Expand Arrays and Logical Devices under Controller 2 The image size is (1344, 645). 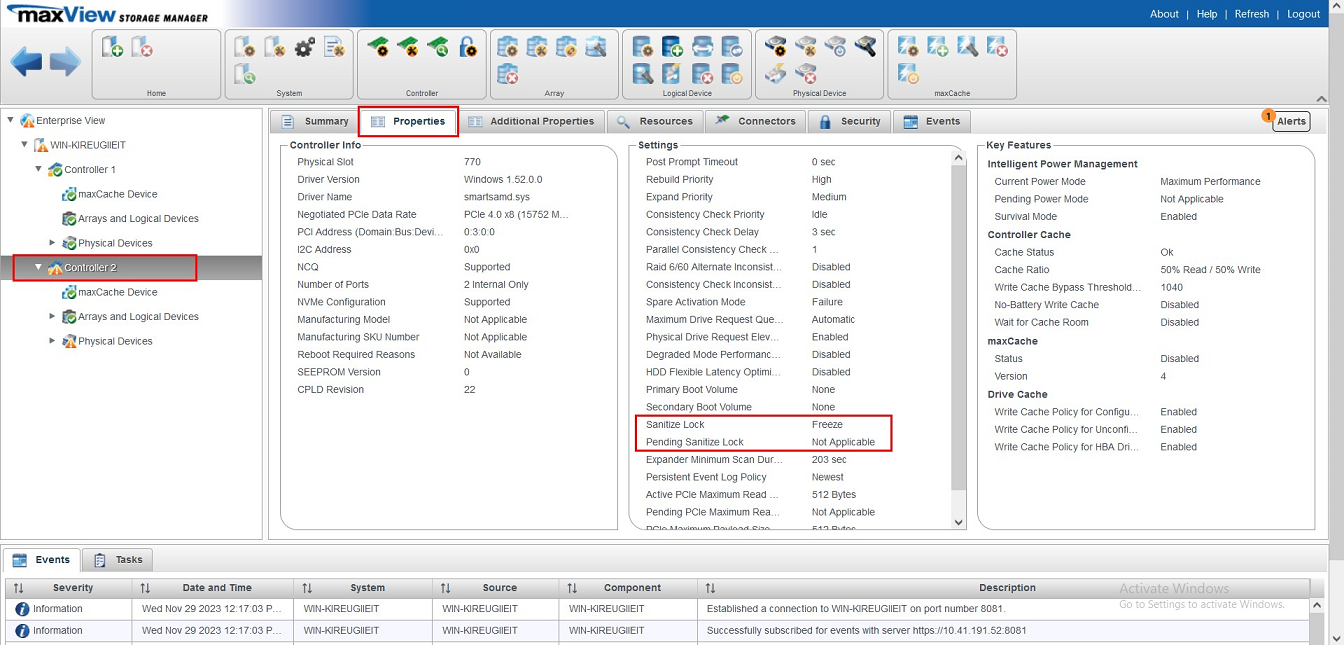click(x=53, y=317)
